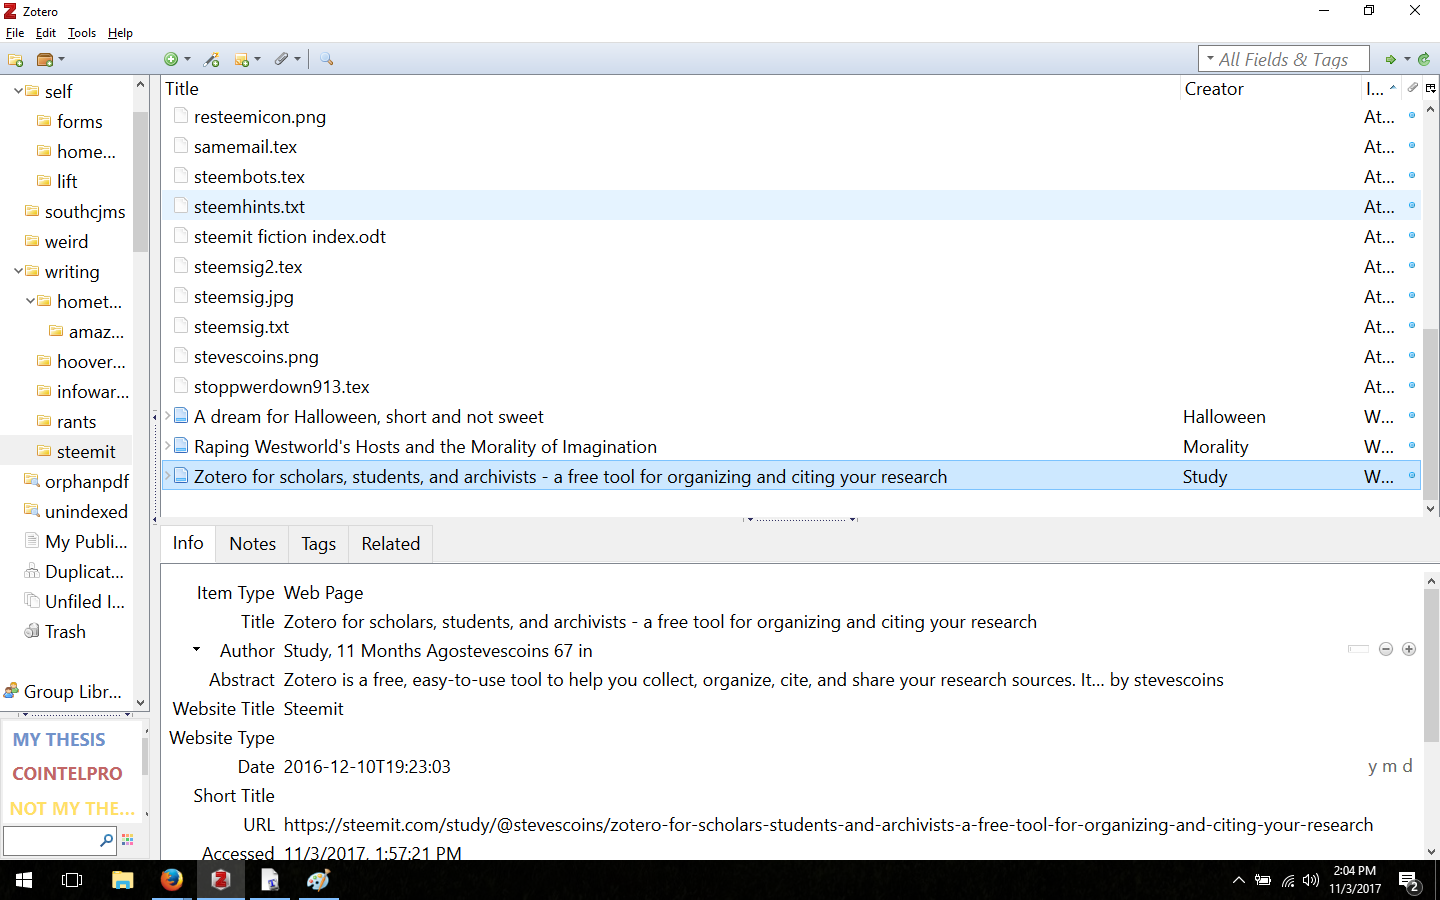The height and width of the screenshot is (900, 1440).
Task: Click the New Collection toolbar icon
Action: point(15,60)
